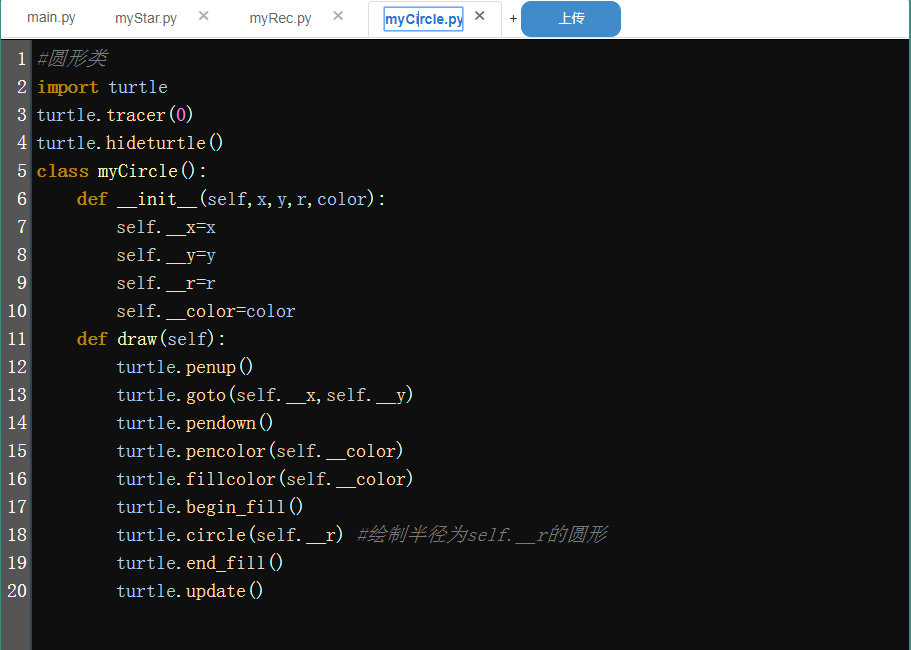Click line number 11 in gutter
911x650 pixels.
17,339
